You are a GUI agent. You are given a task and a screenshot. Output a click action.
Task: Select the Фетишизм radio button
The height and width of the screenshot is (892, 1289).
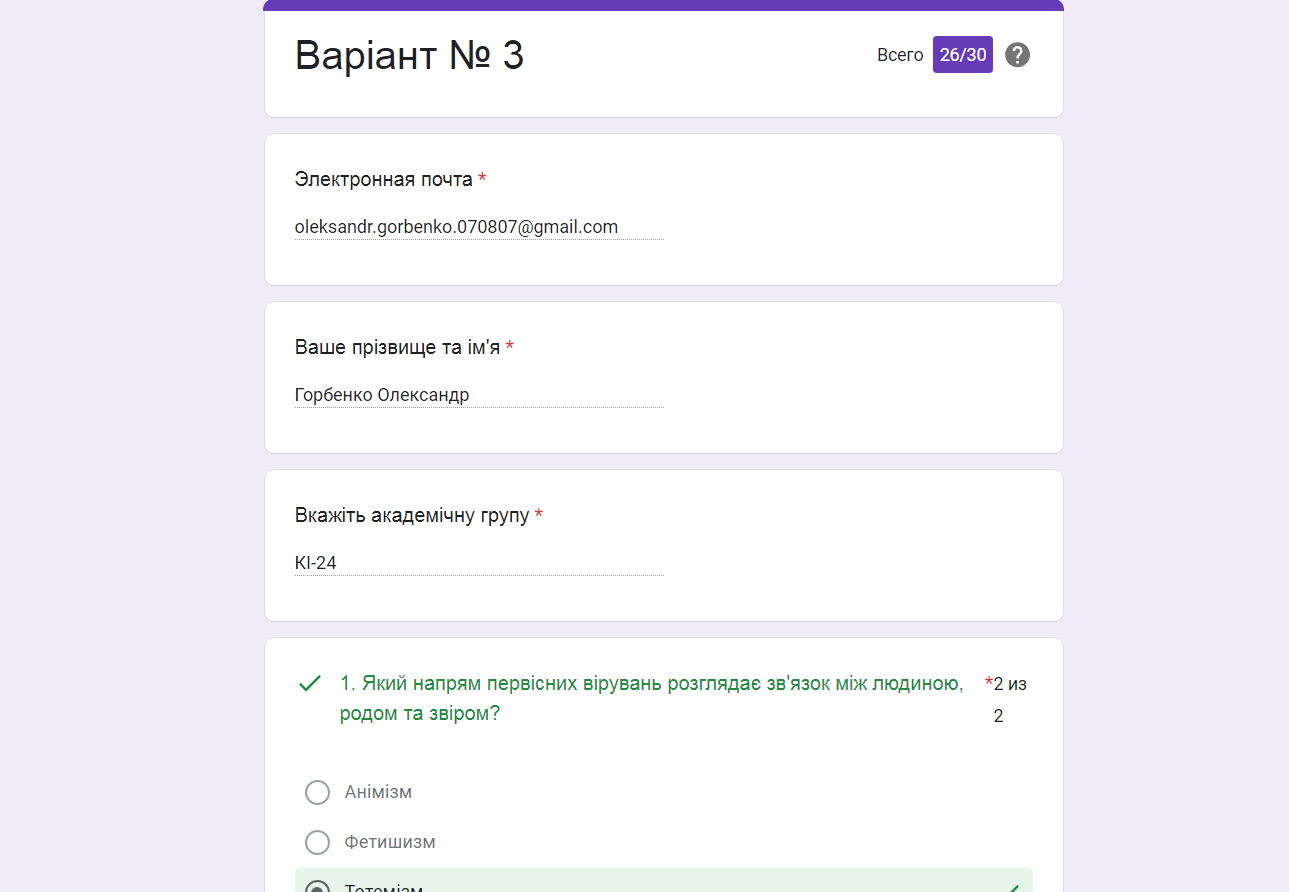pyautogui.click(x=317, y=842)
